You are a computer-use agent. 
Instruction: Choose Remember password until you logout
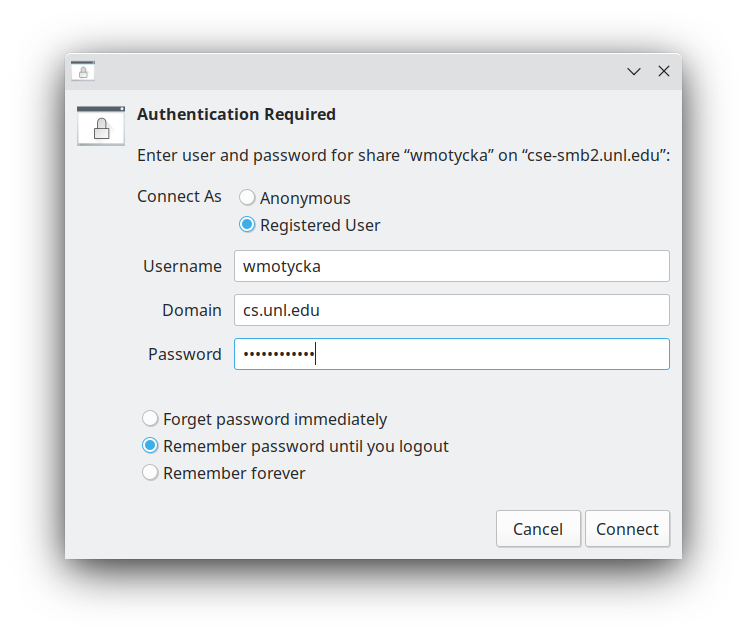click(150, 446)
